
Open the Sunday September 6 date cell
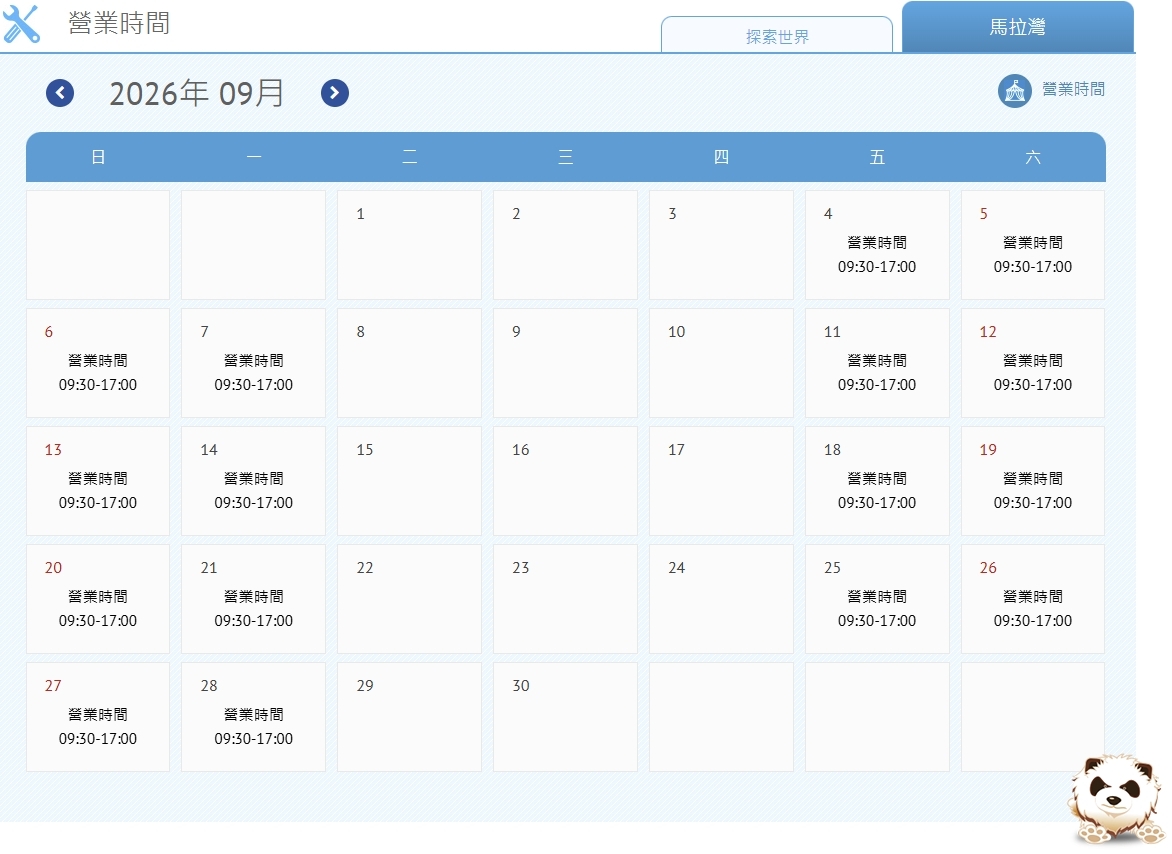coord(98,363)
